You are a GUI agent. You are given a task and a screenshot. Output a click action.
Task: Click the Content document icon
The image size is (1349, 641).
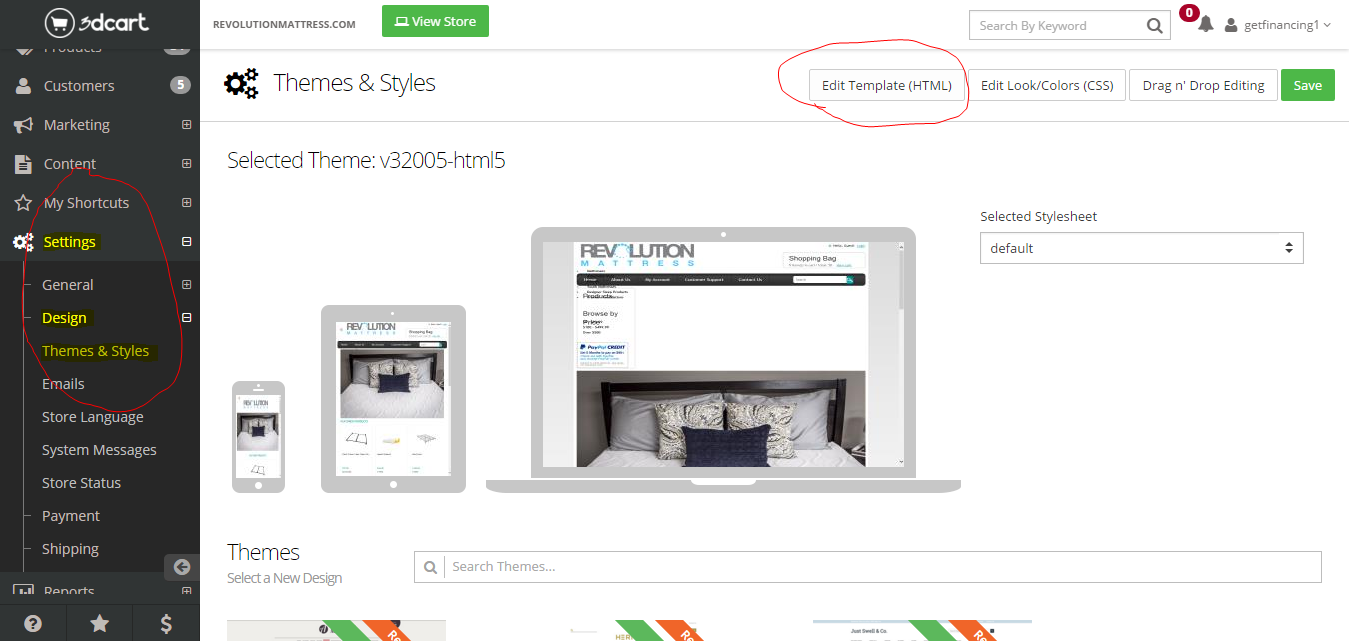click(23, 164)
